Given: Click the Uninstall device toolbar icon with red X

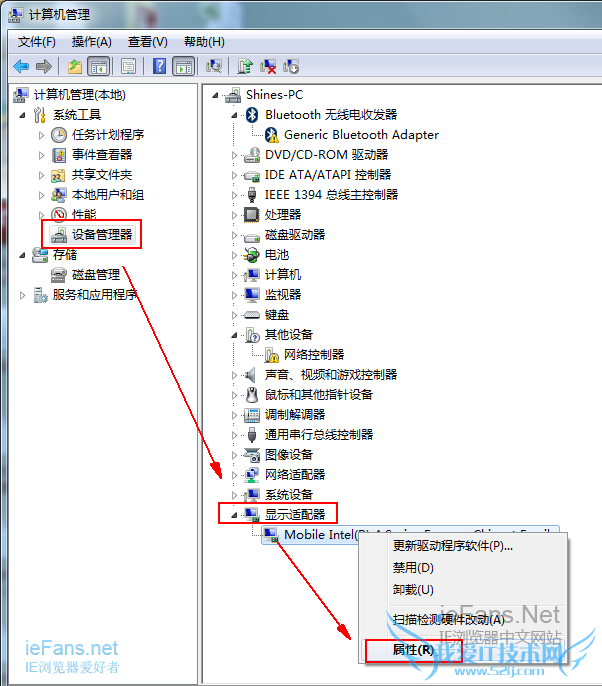Looking at the screenshot, I should click(268, 66).
